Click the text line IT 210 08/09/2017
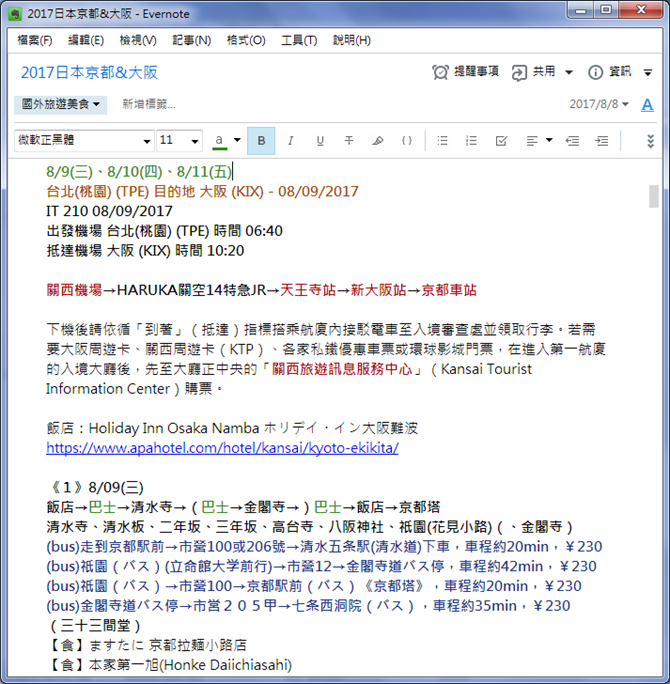 coord(109,211)
